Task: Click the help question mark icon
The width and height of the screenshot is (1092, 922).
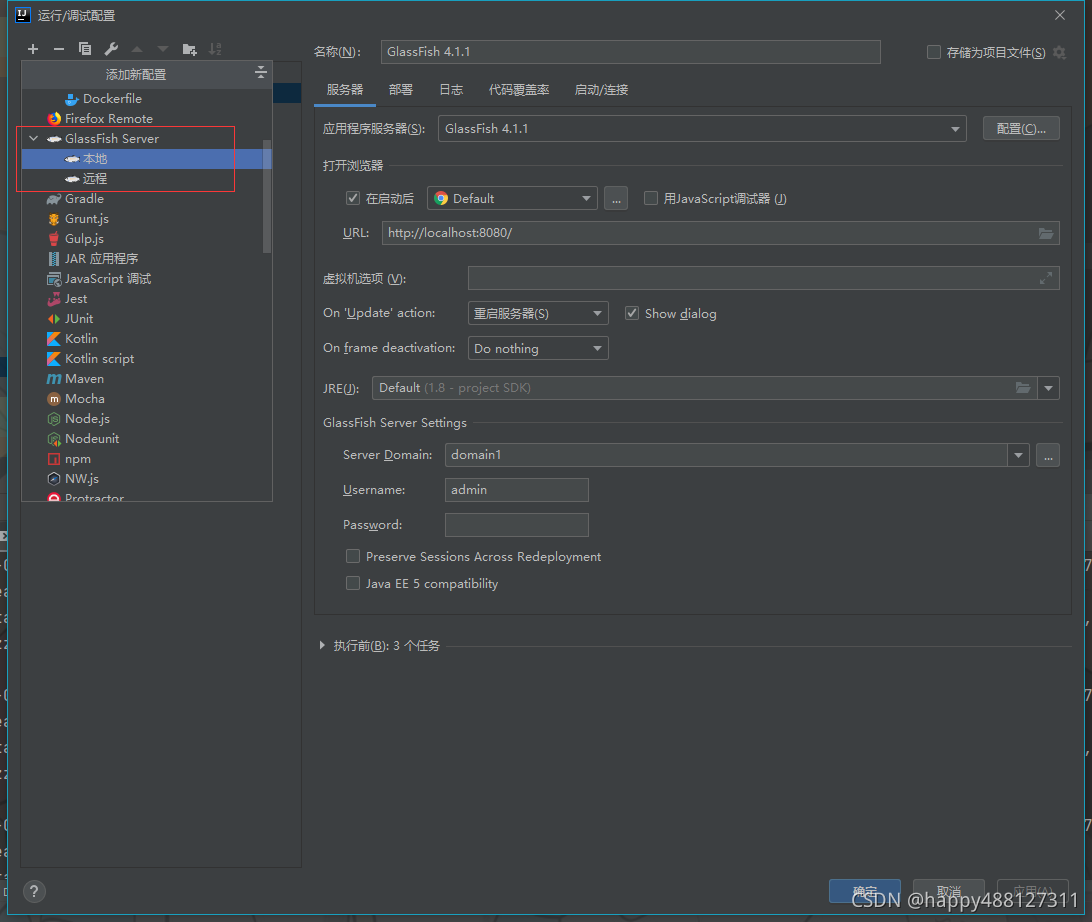Action: [34, 891]
